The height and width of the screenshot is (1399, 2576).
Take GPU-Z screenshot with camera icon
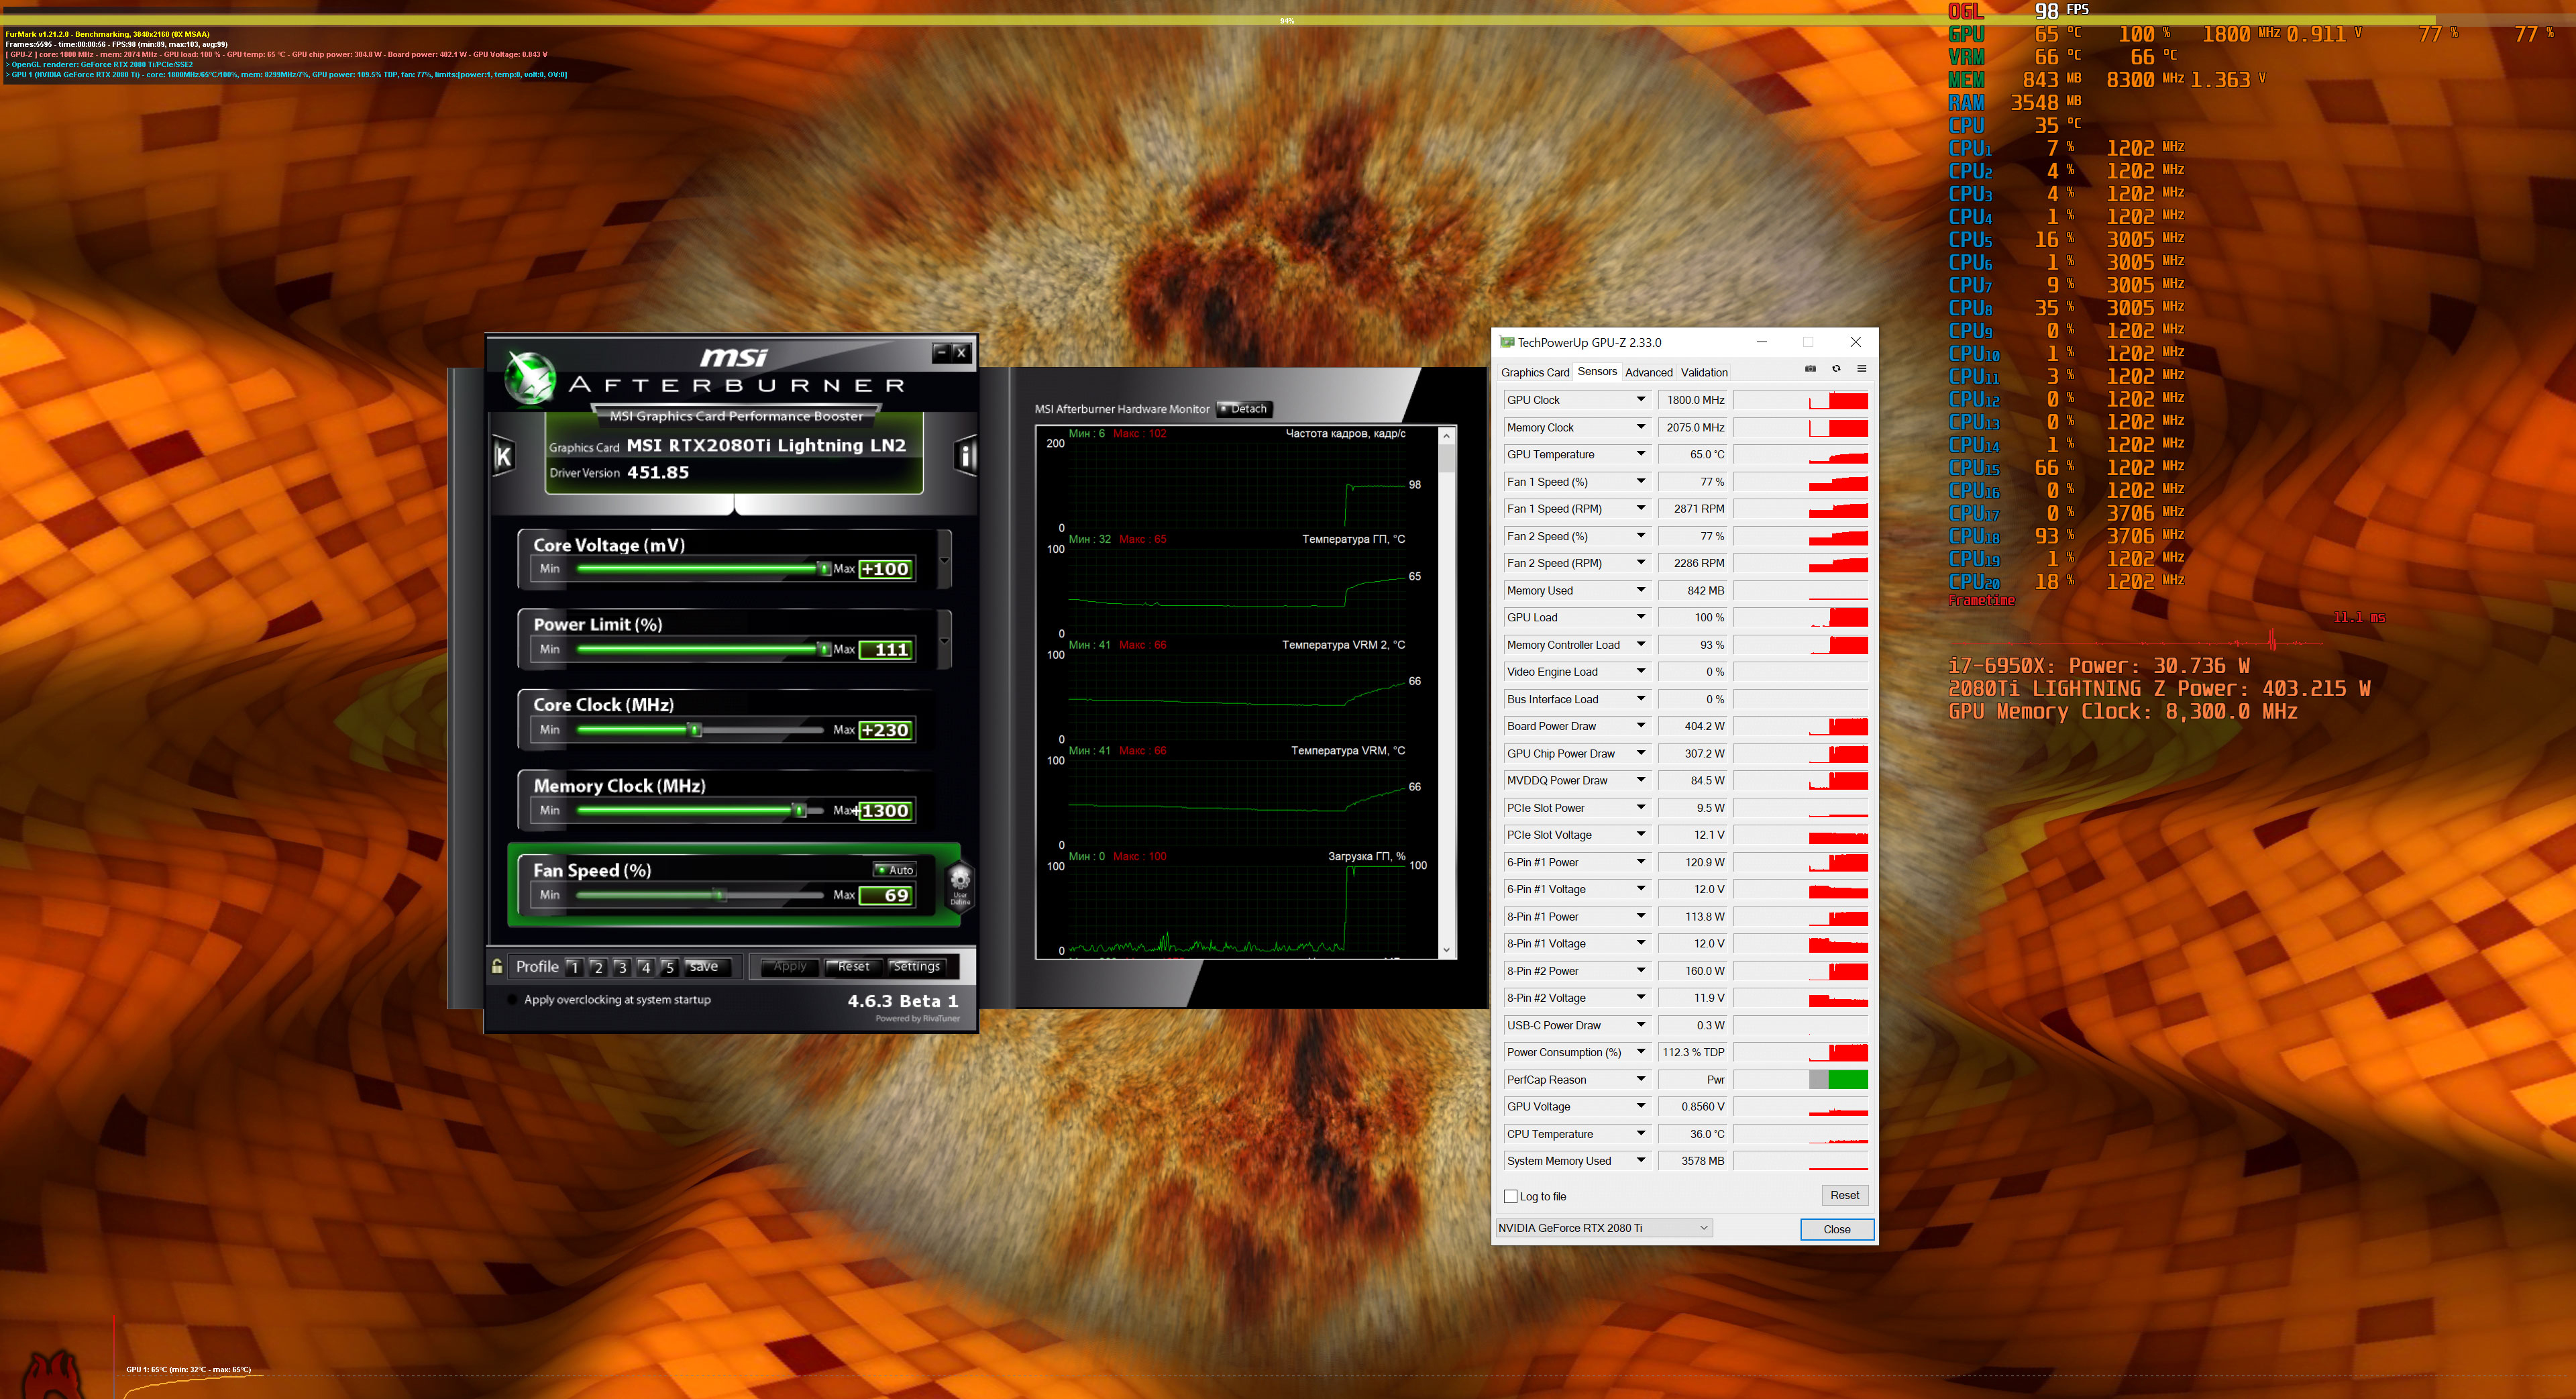1809,369
